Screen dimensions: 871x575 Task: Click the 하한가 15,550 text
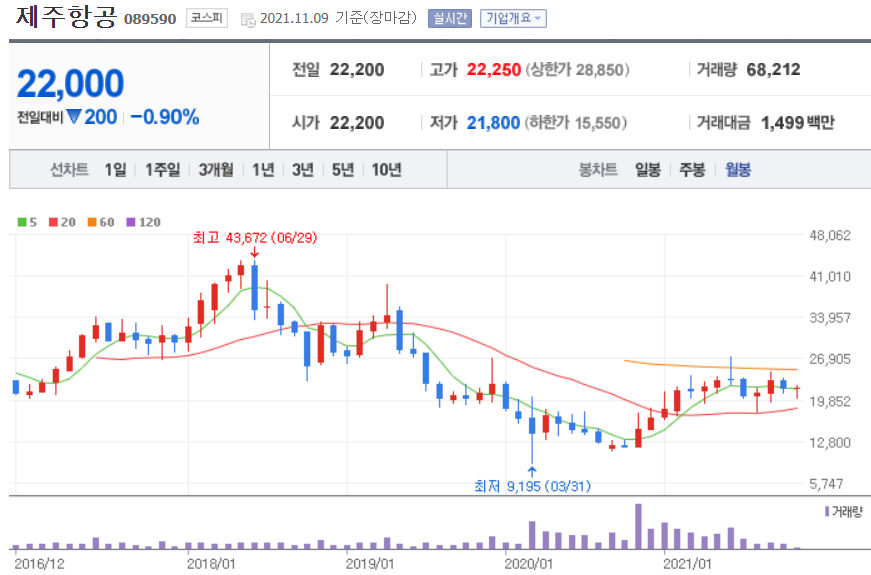pos(575,122)
